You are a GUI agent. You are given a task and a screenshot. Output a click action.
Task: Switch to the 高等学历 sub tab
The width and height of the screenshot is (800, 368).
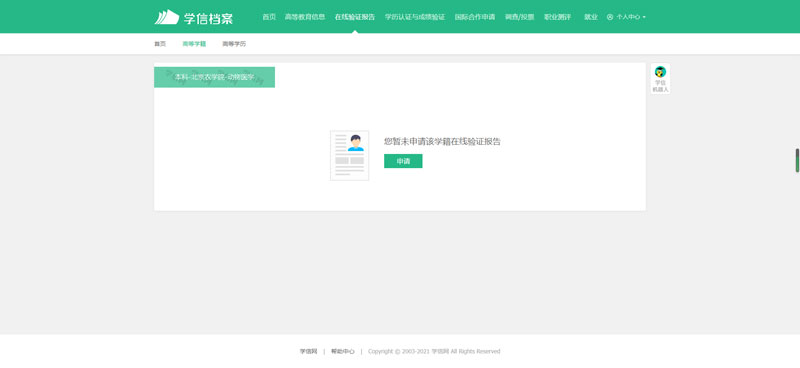coord(234,44)
